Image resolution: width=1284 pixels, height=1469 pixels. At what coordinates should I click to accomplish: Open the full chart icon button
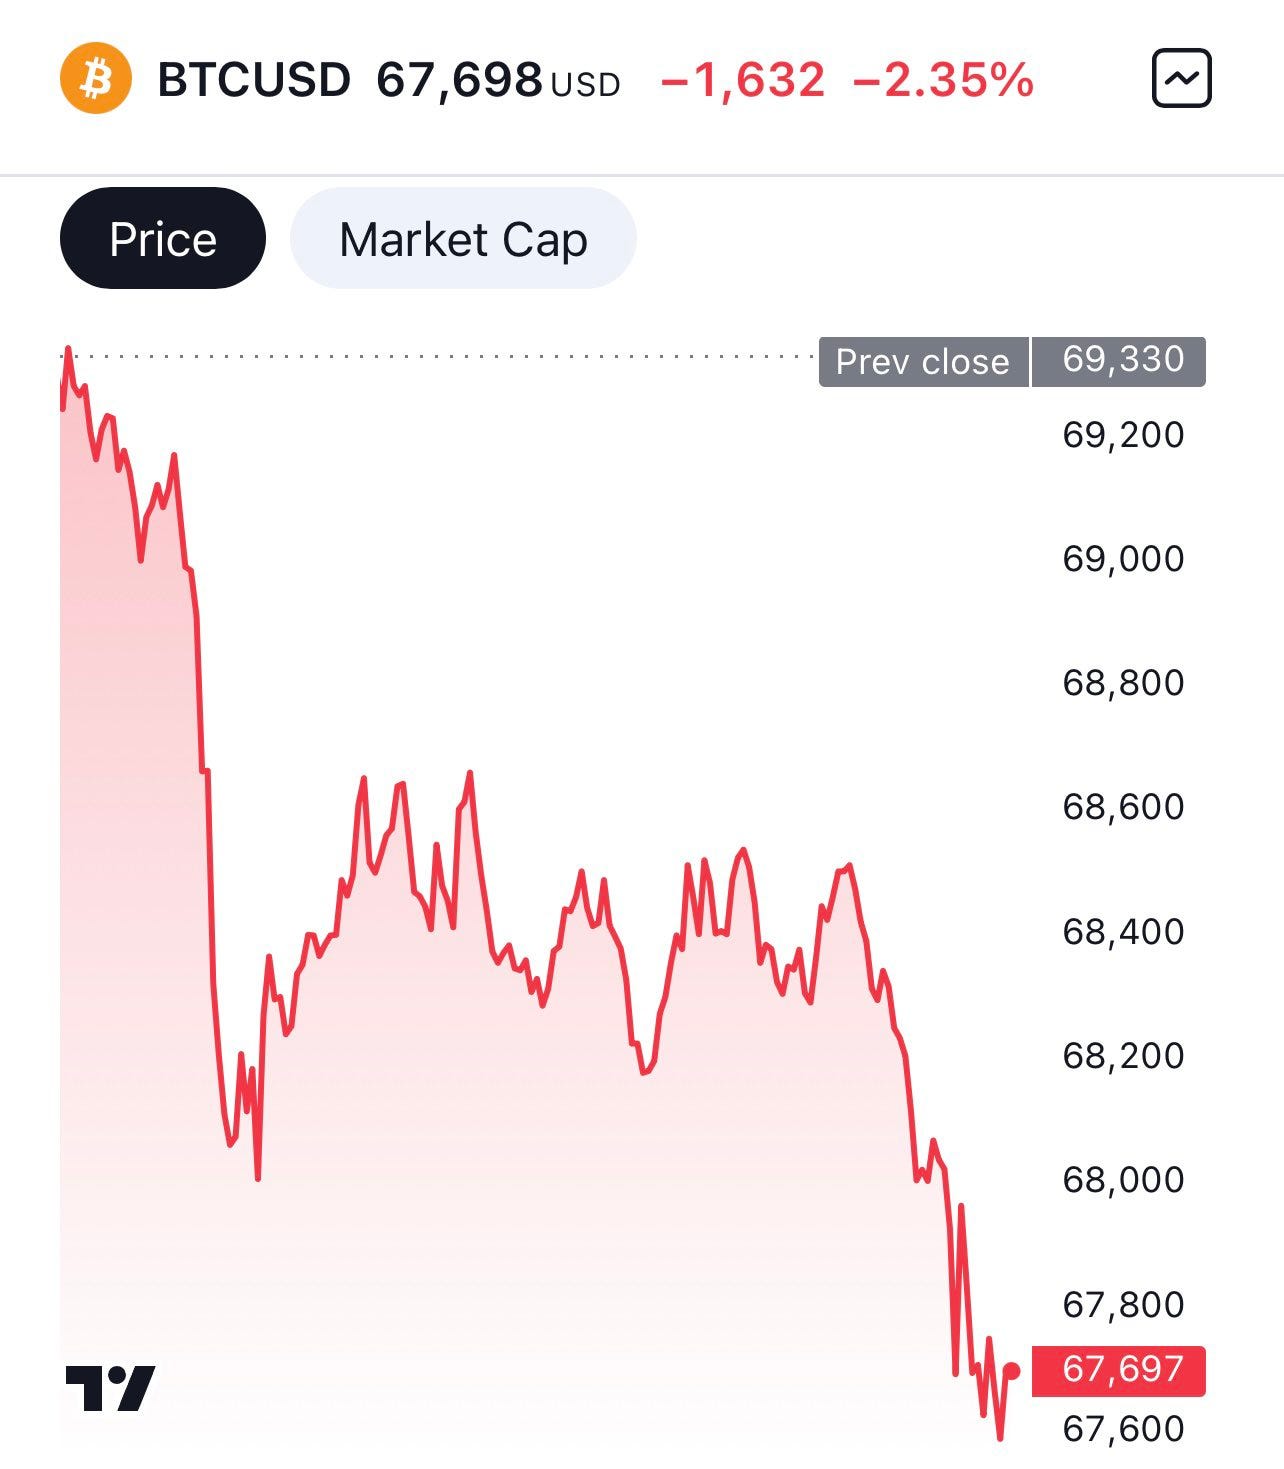[x=1181, y=78]
